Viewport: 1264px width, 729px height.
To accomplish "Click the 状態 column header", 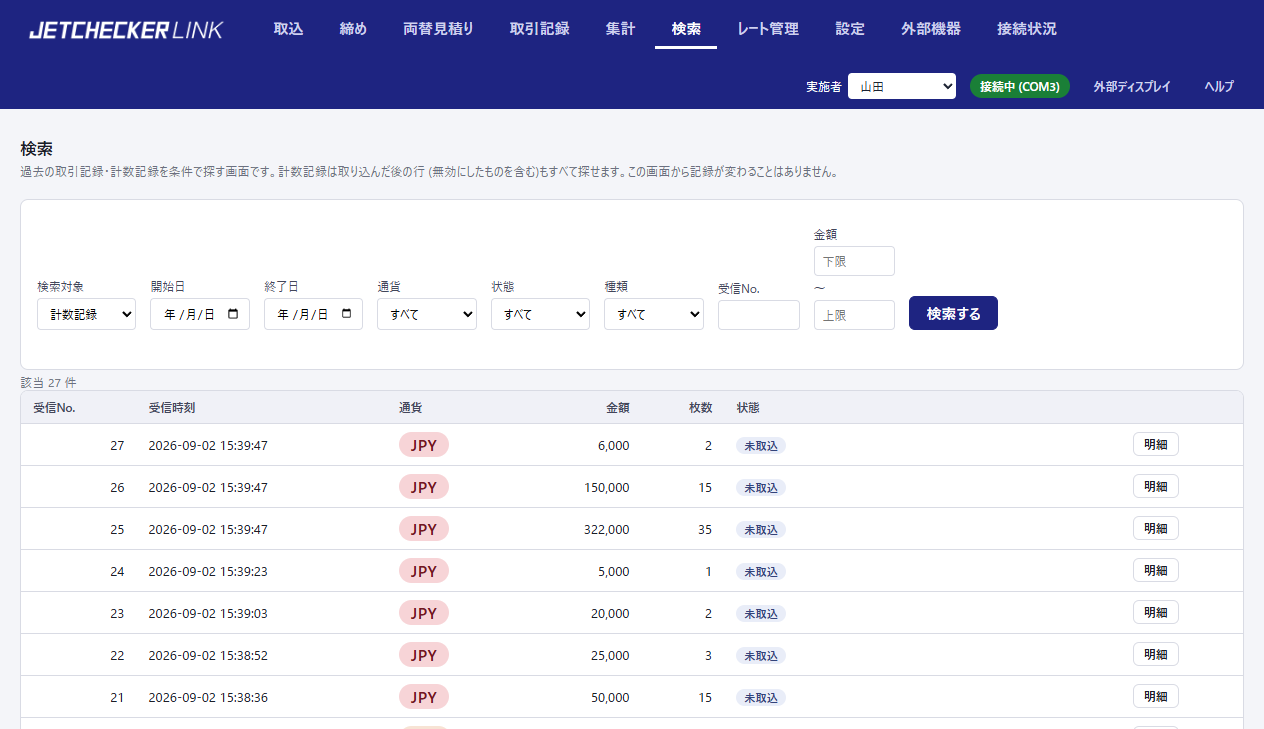I will 748,407.
